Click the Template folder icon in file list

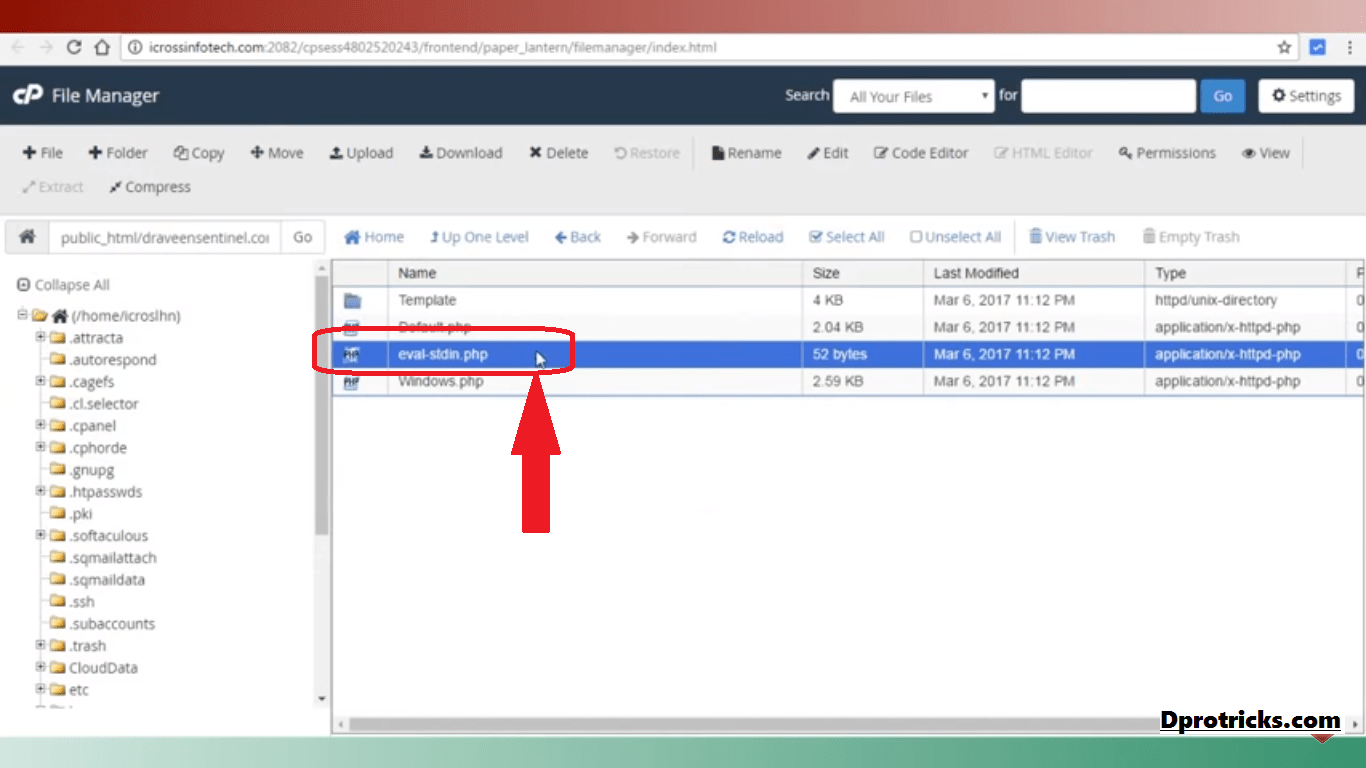(352, 300)
